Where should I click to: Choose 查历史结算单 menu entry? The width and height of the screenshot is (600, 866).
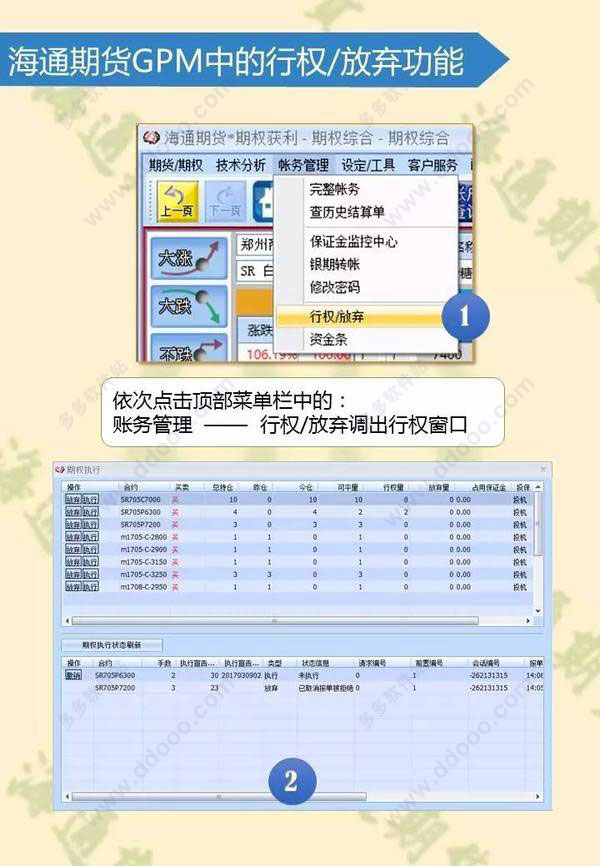coord(347,212)
